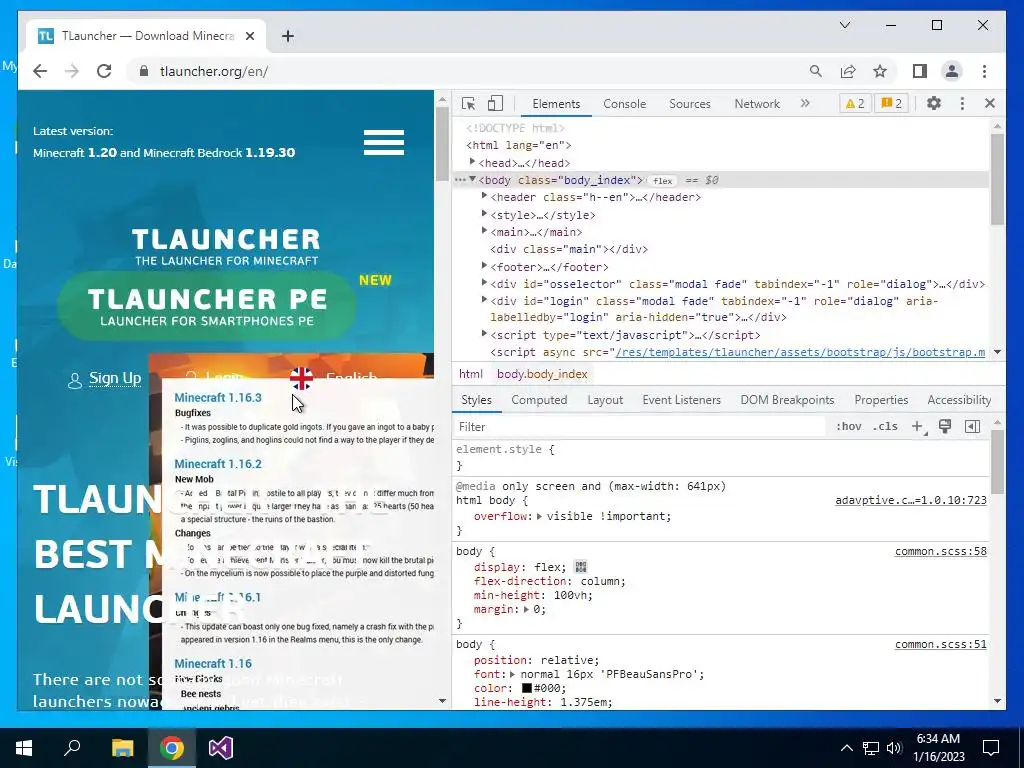Expand the style element node
1024x768 pixels.
(x=484, y=214)
